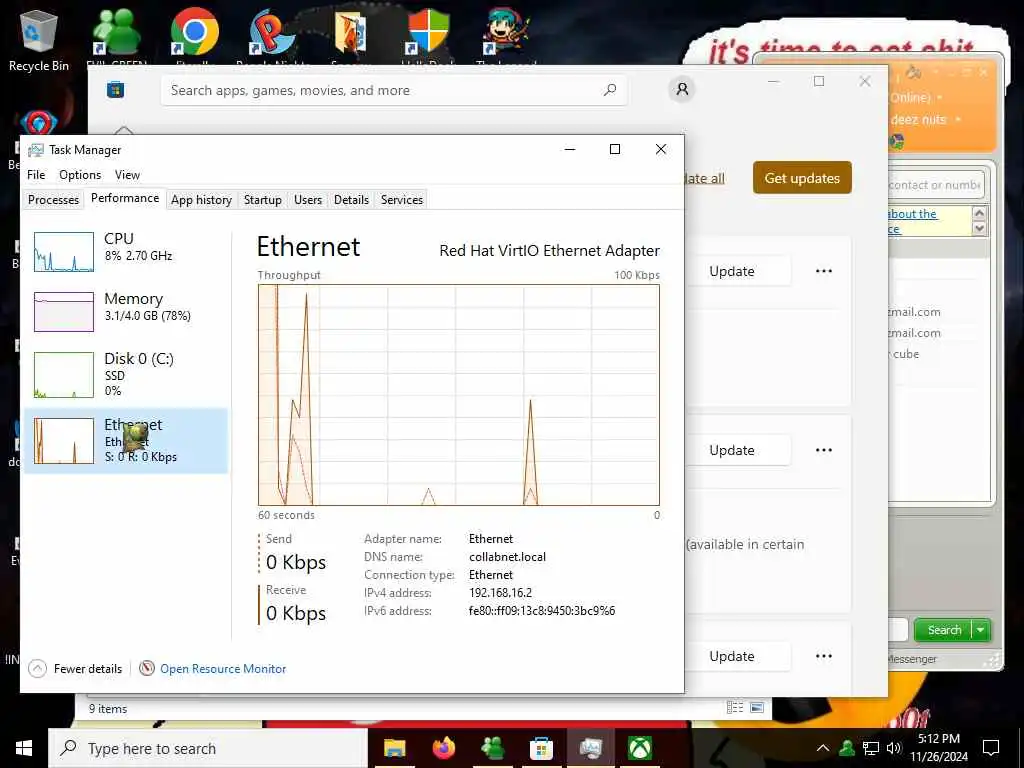Open the cartoon character desktop shortcut
This screenshot has width=1024, height=768.
(x=506, y=31)
